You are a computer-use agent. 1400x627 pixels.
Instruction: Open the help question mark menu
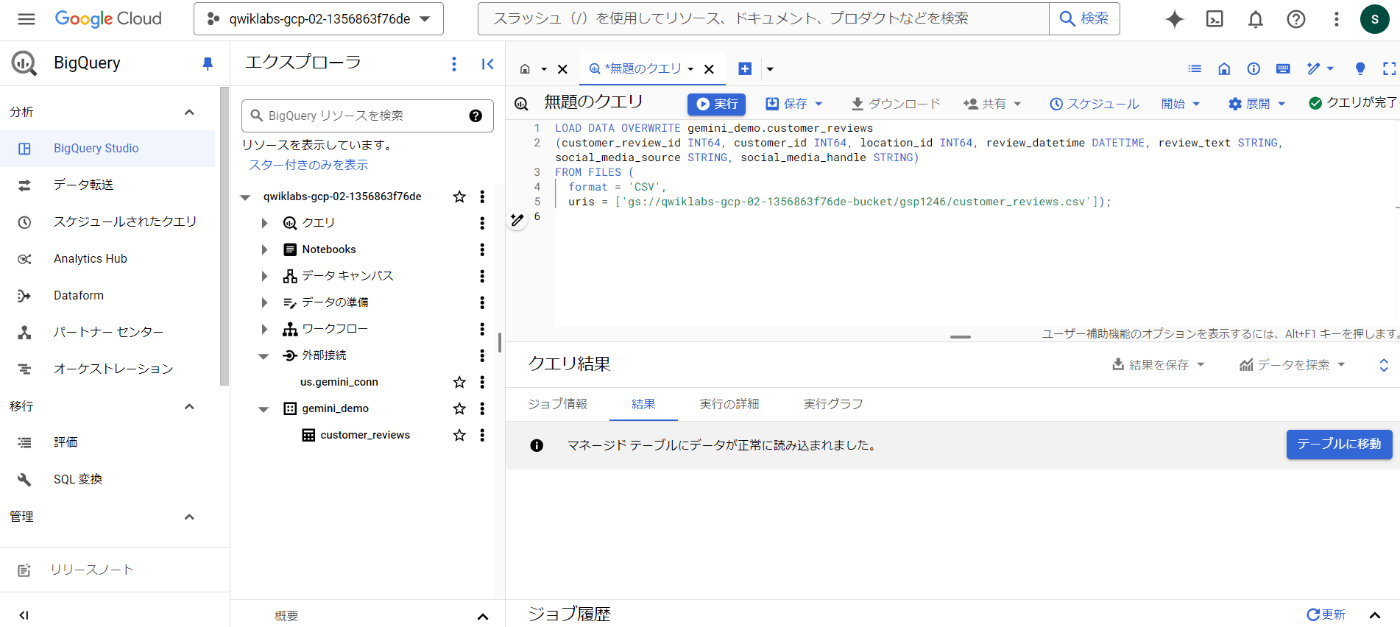click(1296, 19)
